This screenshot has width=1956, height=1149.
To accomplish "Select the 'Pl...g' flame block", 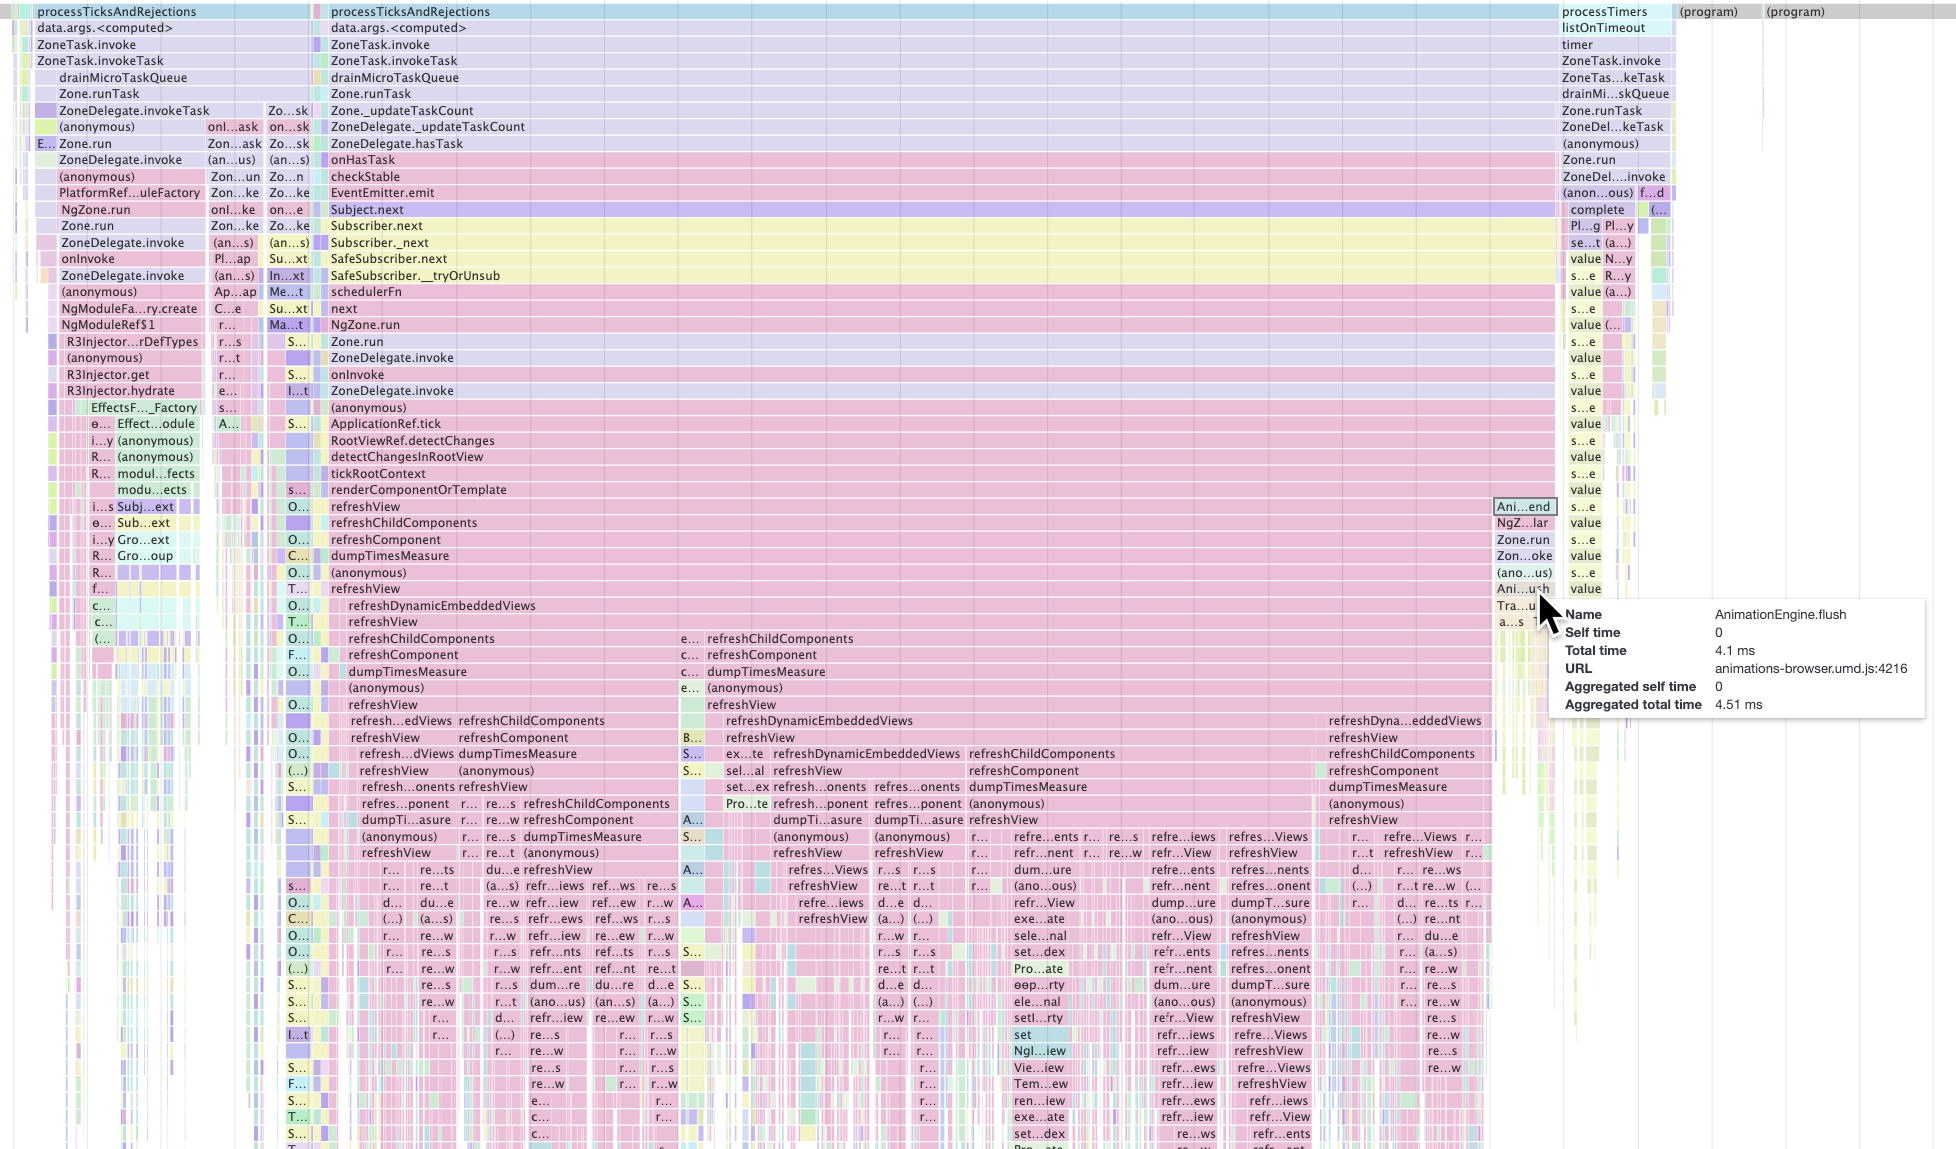I will pos(1585,226).
